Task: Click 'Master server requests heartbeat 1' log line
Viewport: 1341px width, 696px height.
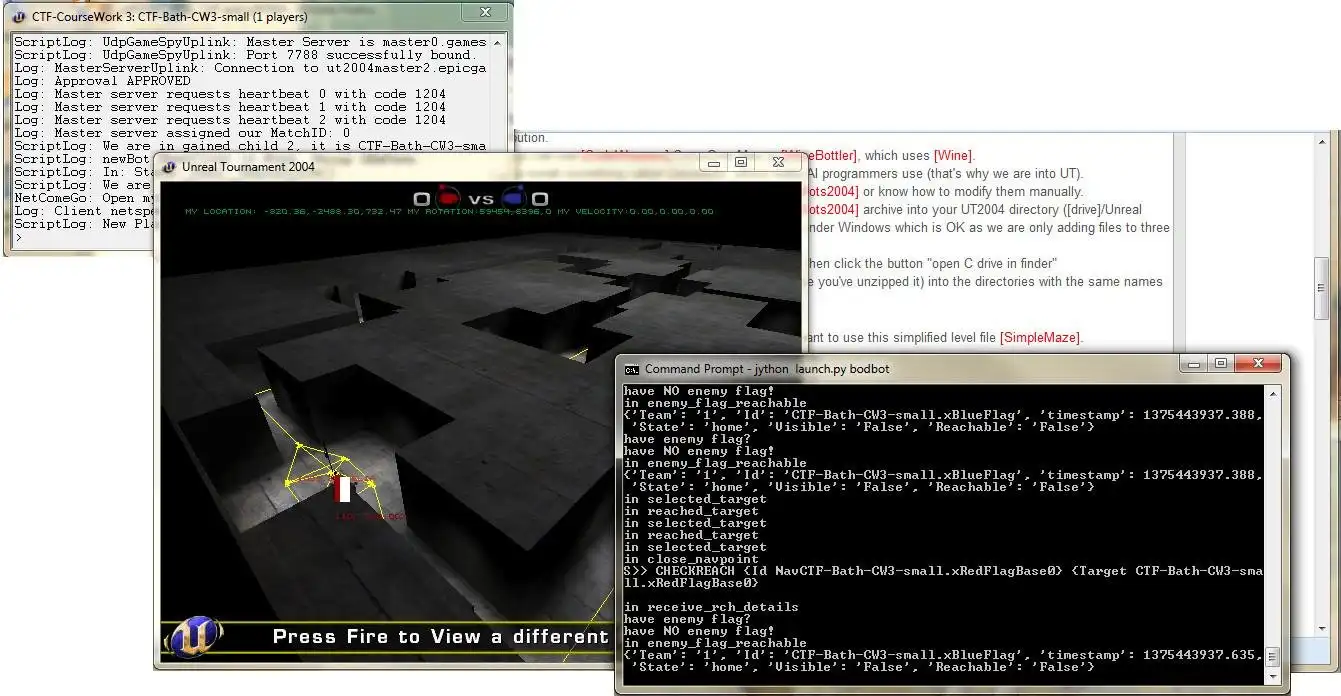Action: coord(230,107)
